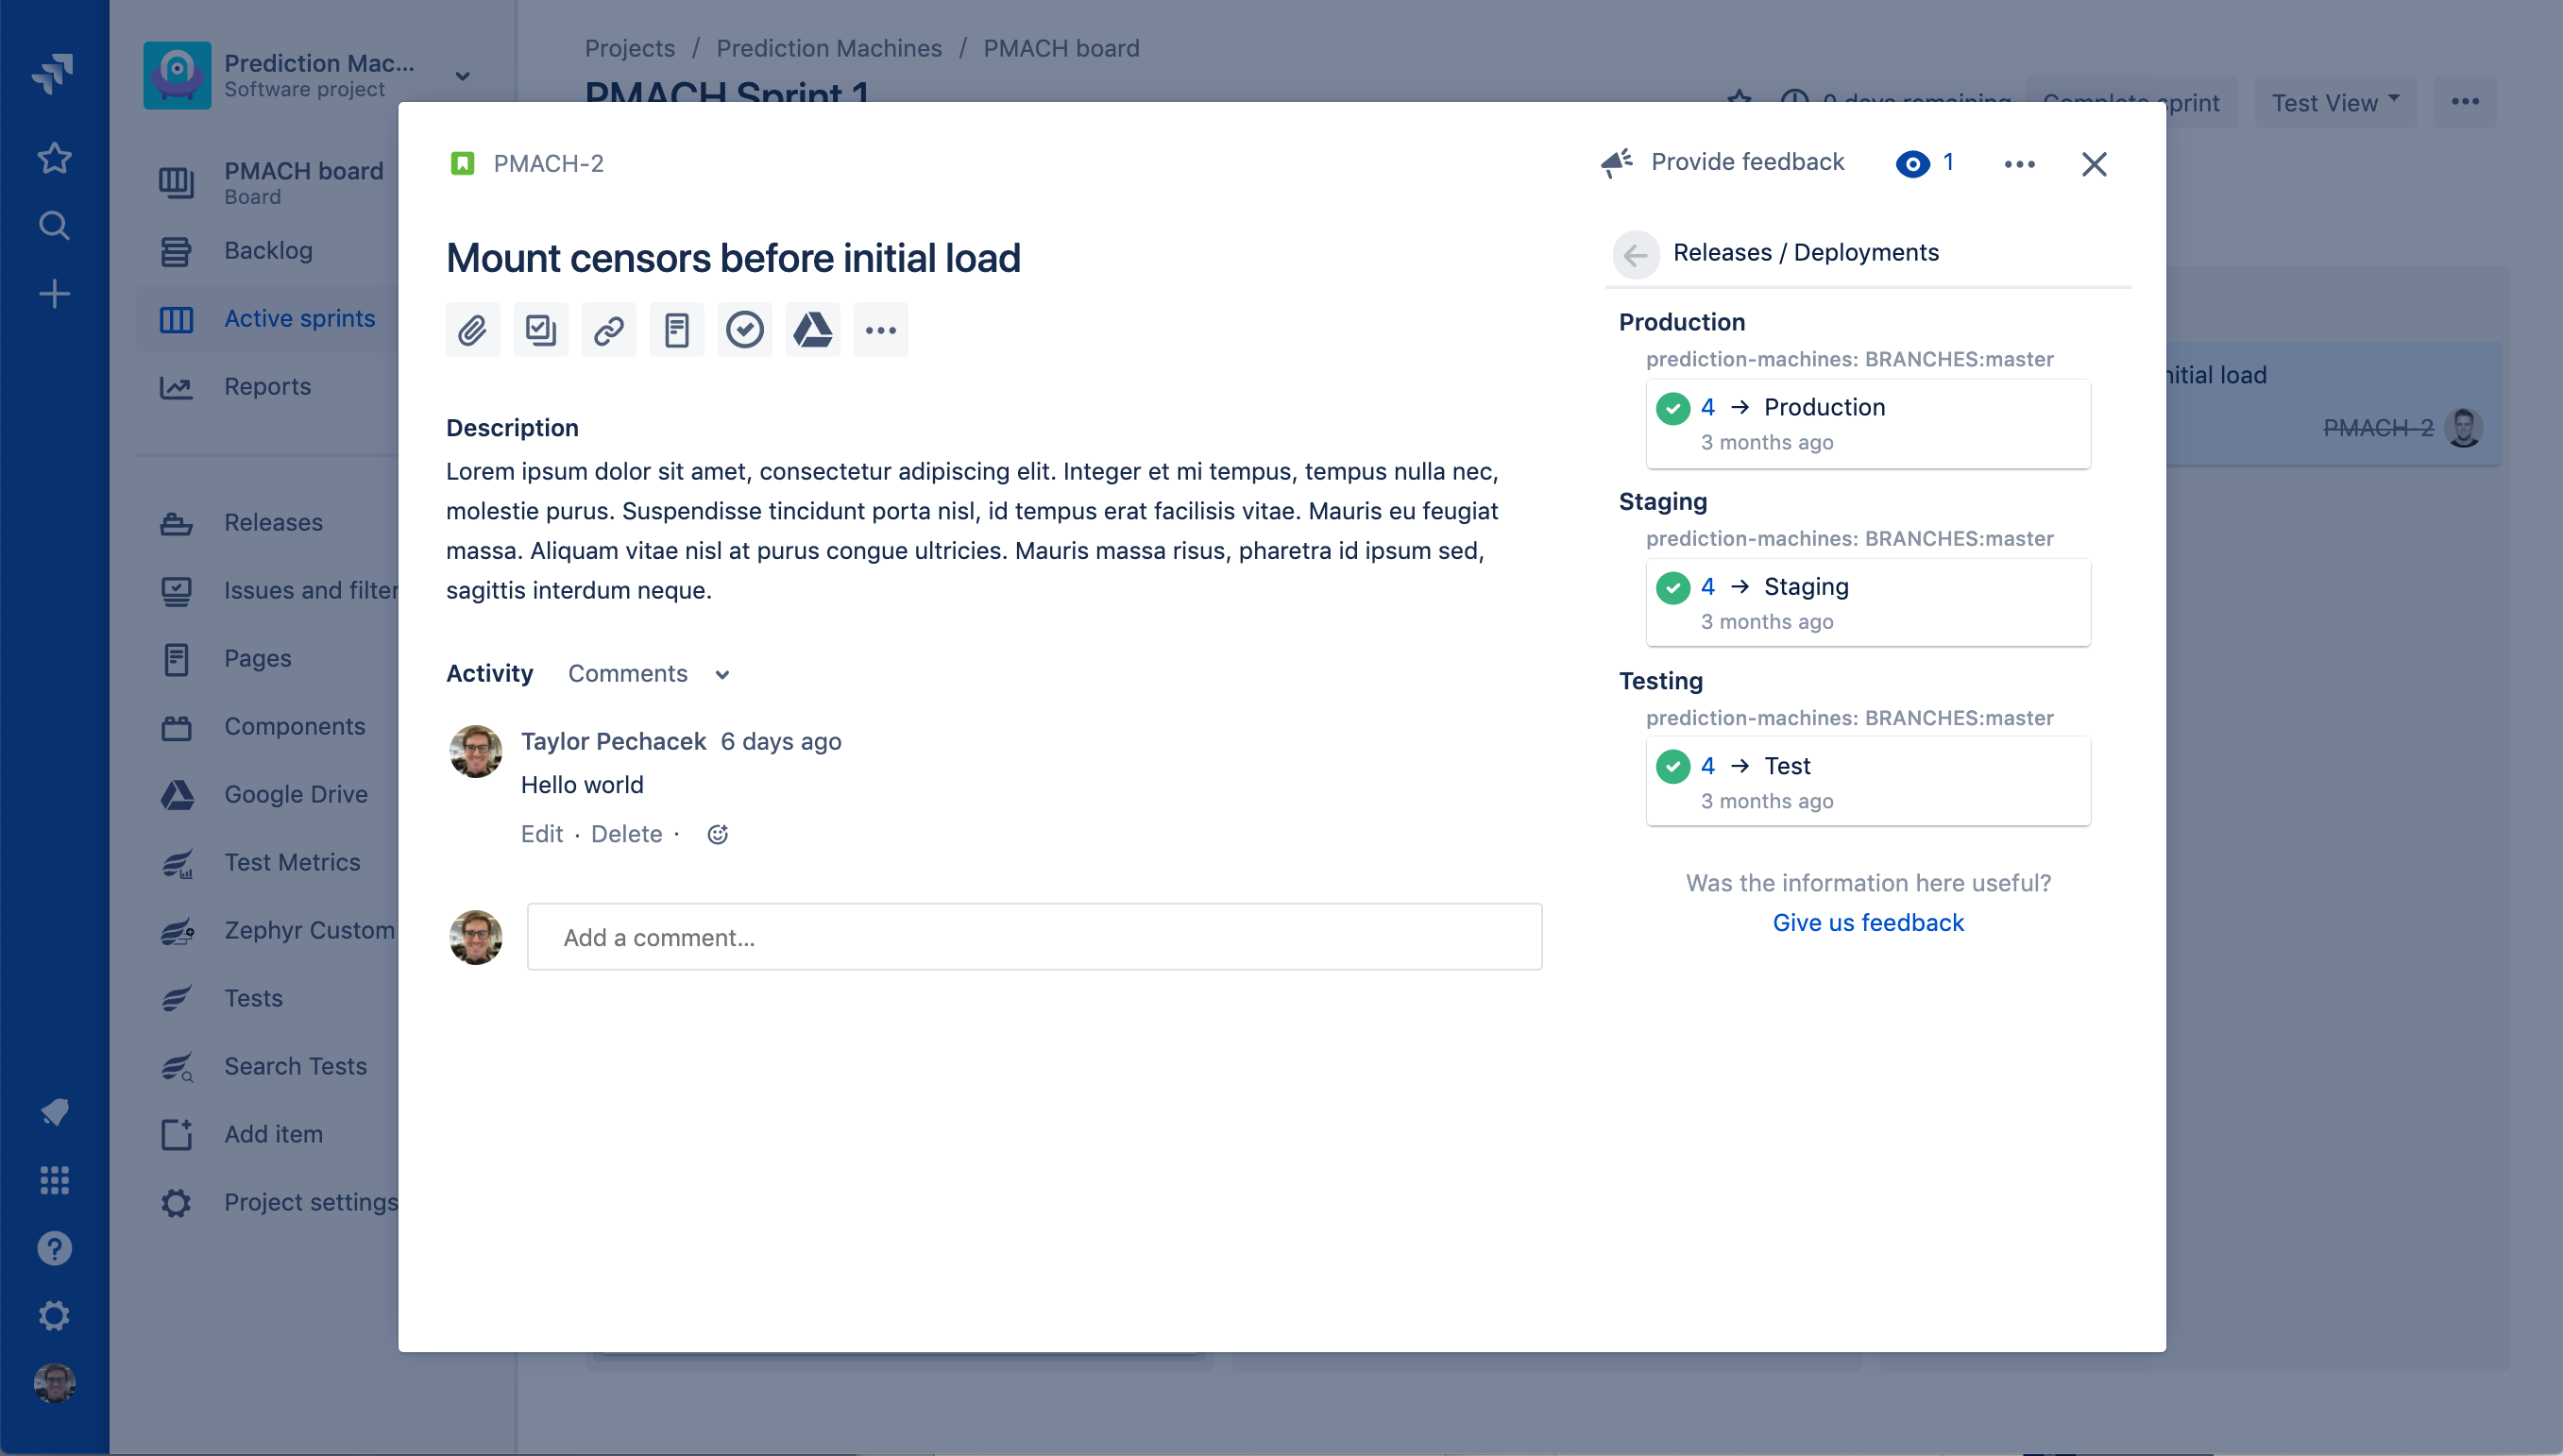Toggle watch issue eye icon

point(1912,163)
